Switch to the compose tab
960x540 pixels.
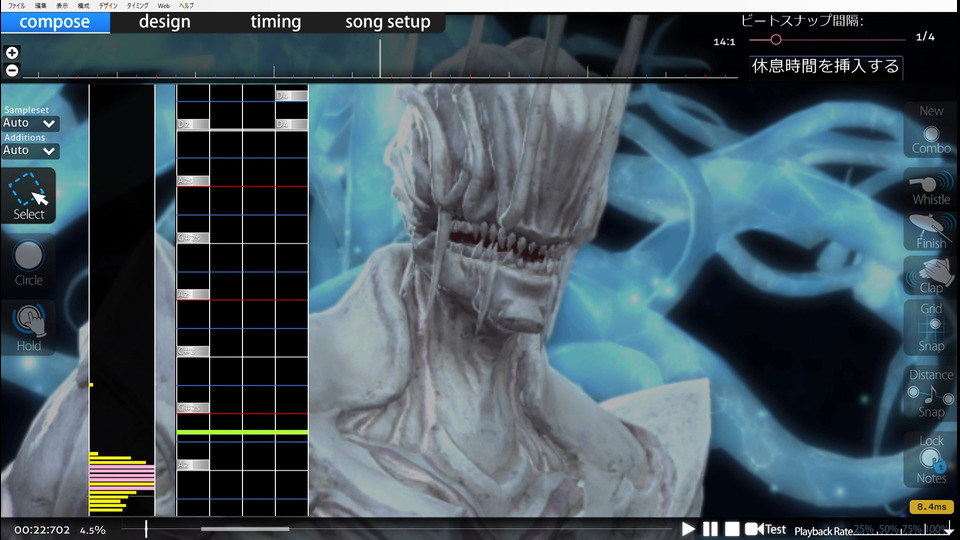coord(55,22)
